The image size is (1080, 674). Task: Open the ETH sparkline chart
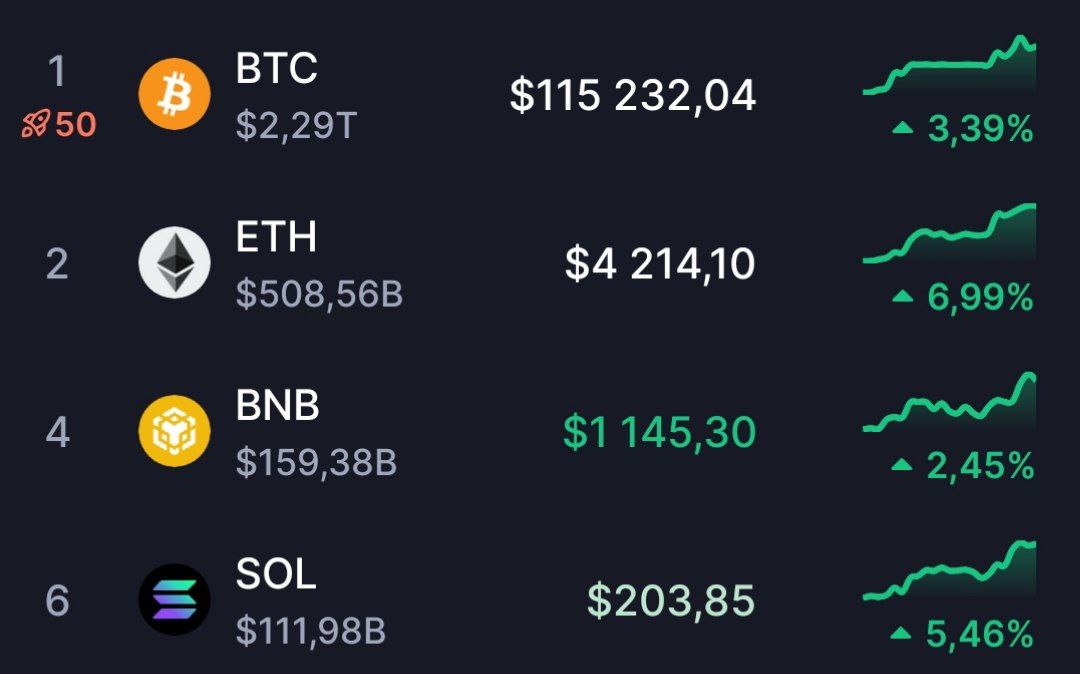pyautogui.click(x=949, y=235)
